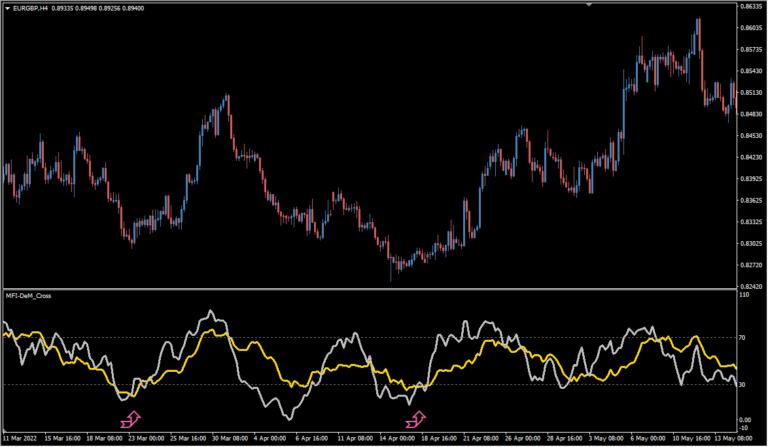Select the 6 Apr 16:00 time label
Viewport: 768px width, 447px height.
315,439
